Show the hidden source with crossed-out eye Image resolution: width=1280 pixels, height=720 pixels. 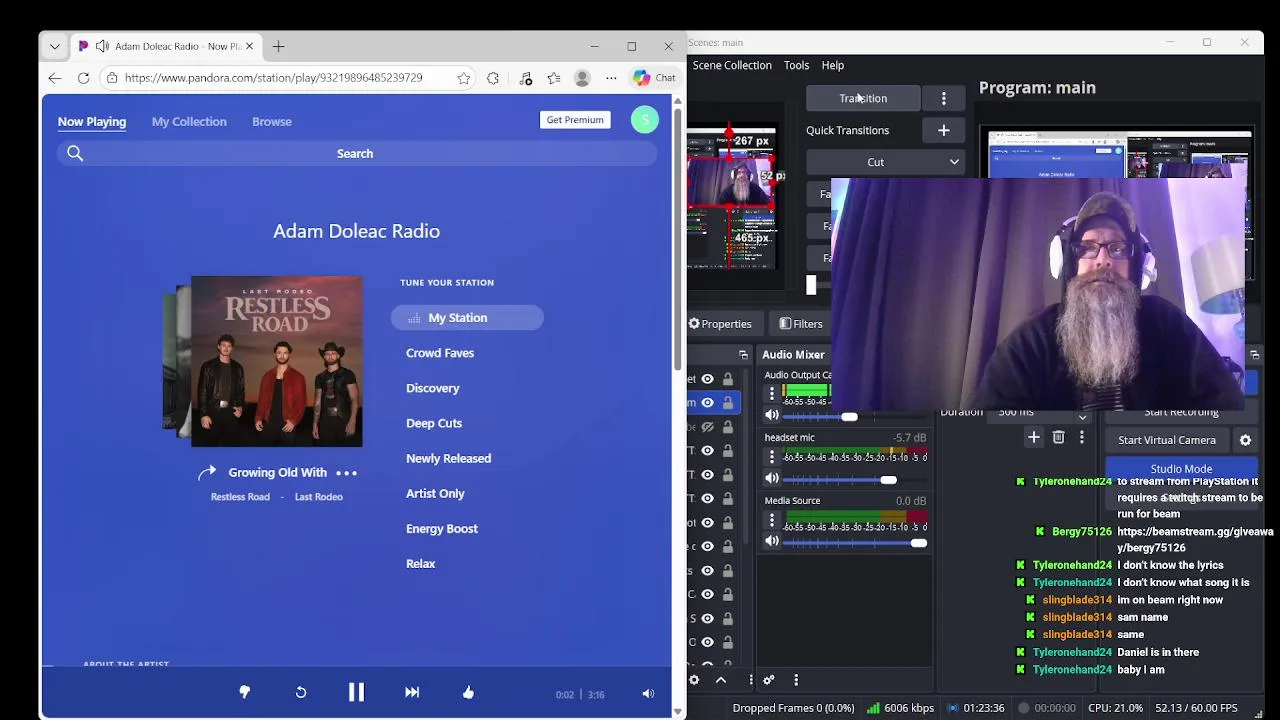click(707, 427)
